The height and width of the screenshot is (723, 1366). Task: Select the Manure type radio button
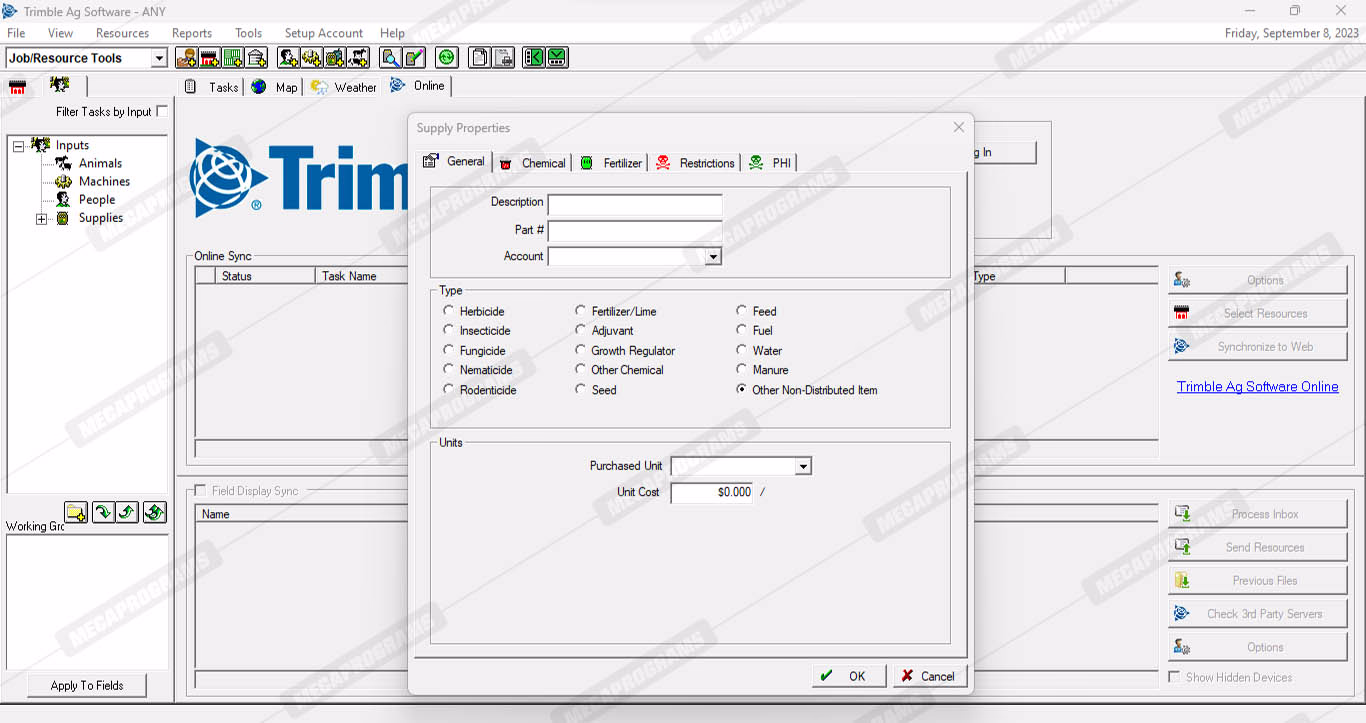742,369
